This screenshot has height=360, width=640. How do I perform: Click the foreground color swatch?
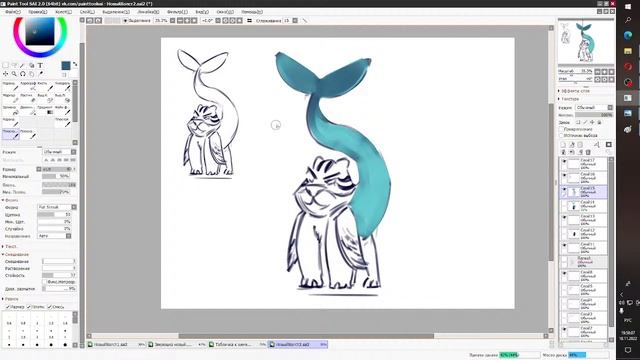point(66,65)
